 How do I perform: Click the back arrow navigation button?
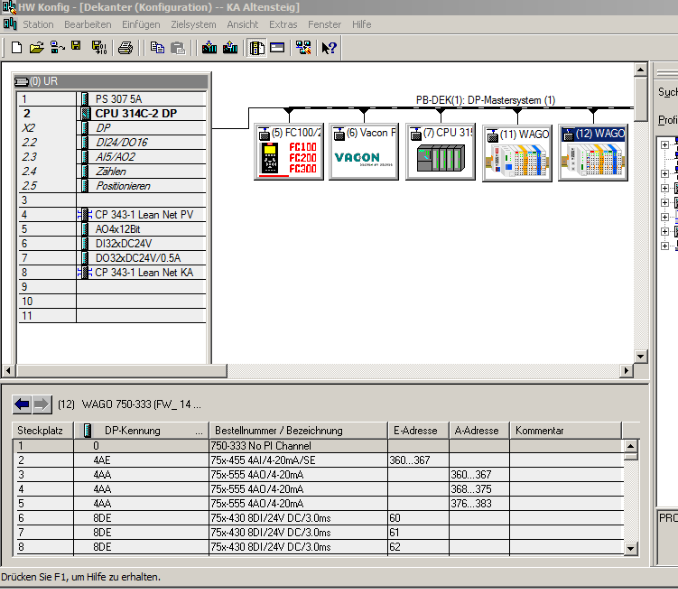point(22,404)
